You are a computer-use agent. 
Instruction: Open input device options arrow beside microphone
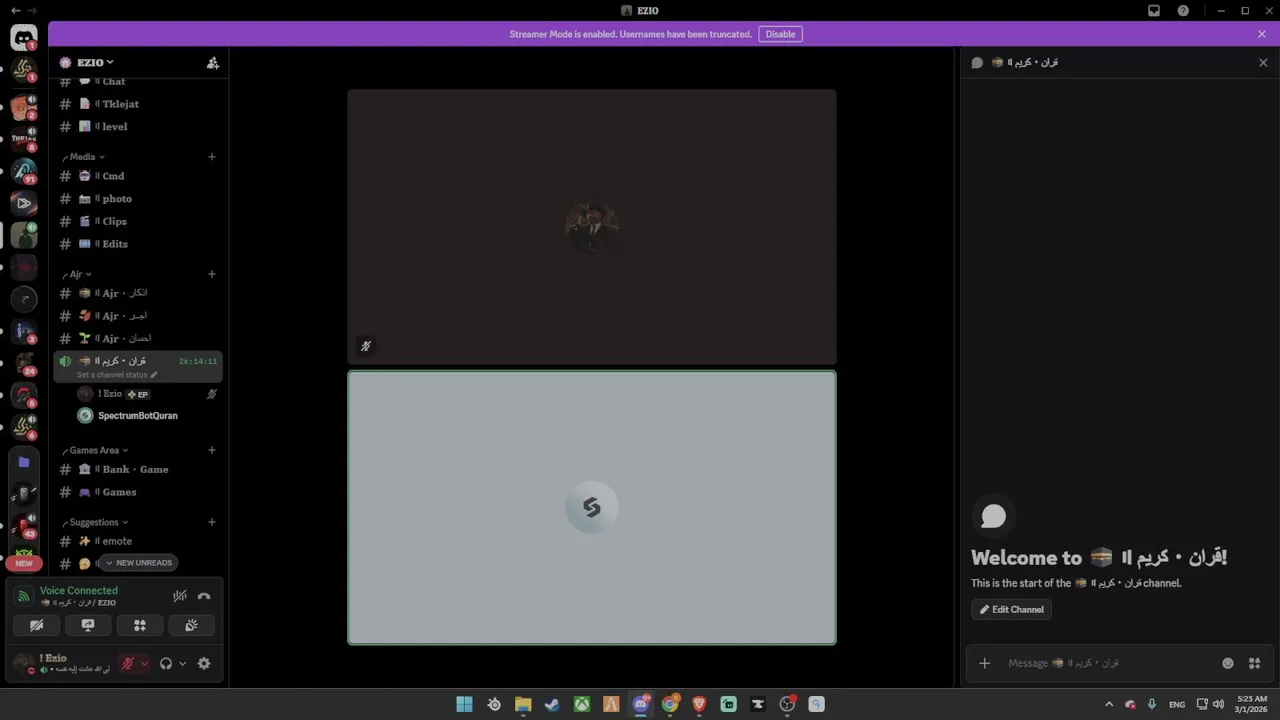144,663
